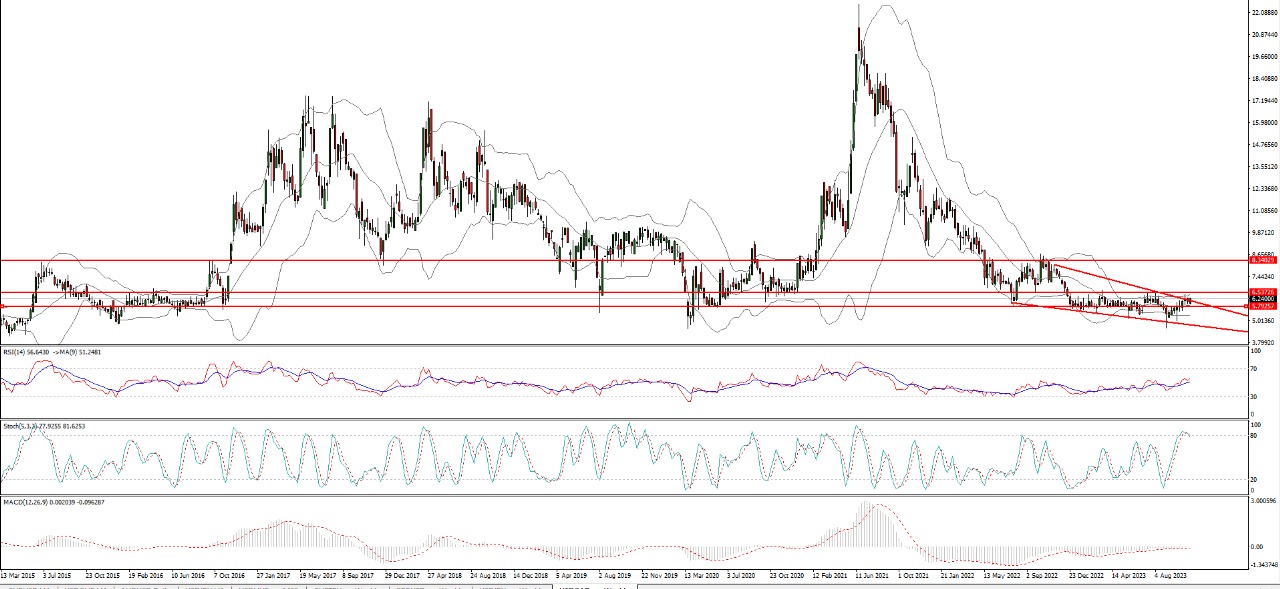Click the 15.98000 price axis value
The width and height of the screenshot is (1280, 589).
tap(1264, 122)
